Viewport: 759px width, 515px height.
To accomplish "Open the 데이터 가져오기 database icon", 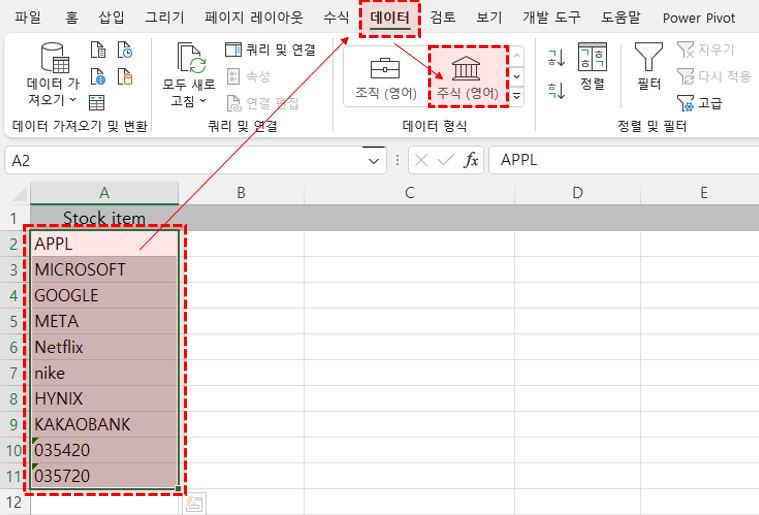I will (x=55, y=57).
